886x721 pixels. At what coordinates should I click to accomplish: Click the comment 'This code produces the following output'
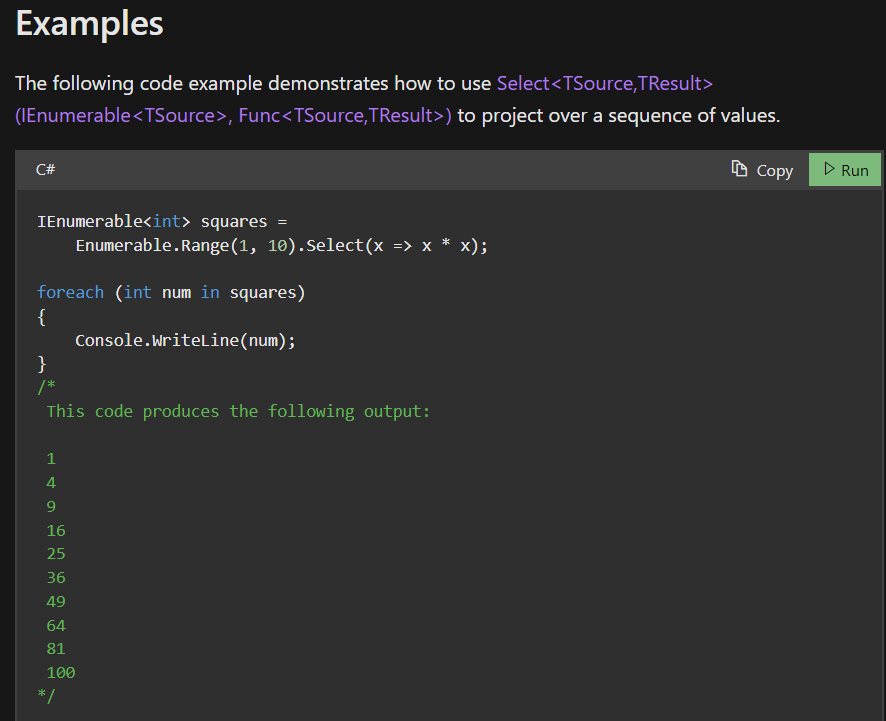(238, 411)
